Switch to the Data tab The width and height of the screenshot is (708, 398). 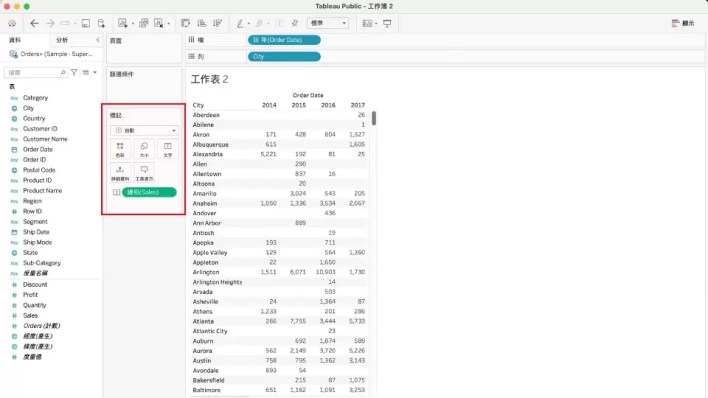click(x=15, y=40)
